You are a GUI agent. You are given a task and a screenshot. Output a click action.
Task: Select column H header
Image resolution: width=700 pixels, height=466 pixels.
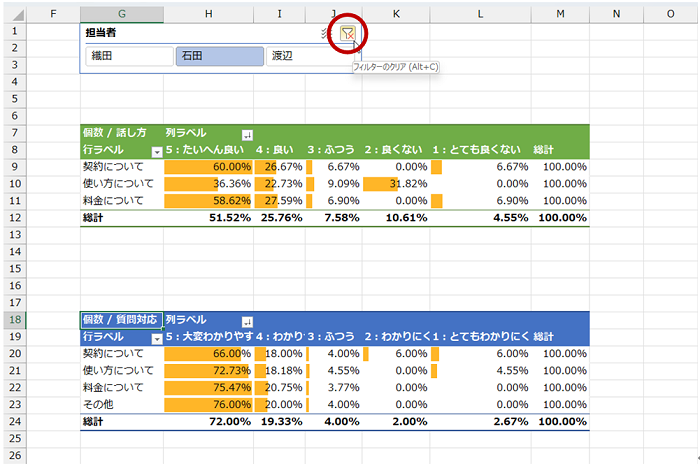pyautogui.click(x=208, y=14)
